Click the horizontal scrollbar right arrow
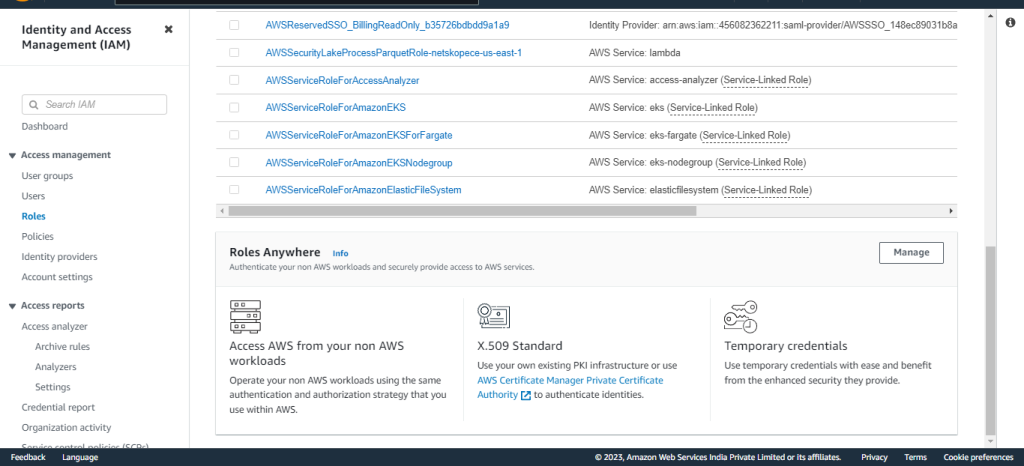Image resolution: width=1024 pixels, height=466 pixels. point(951,211)
